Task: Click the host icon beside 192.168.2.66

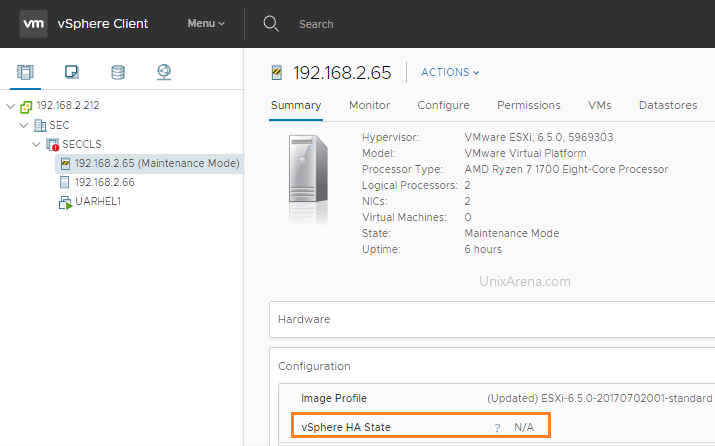Action: 65,182
